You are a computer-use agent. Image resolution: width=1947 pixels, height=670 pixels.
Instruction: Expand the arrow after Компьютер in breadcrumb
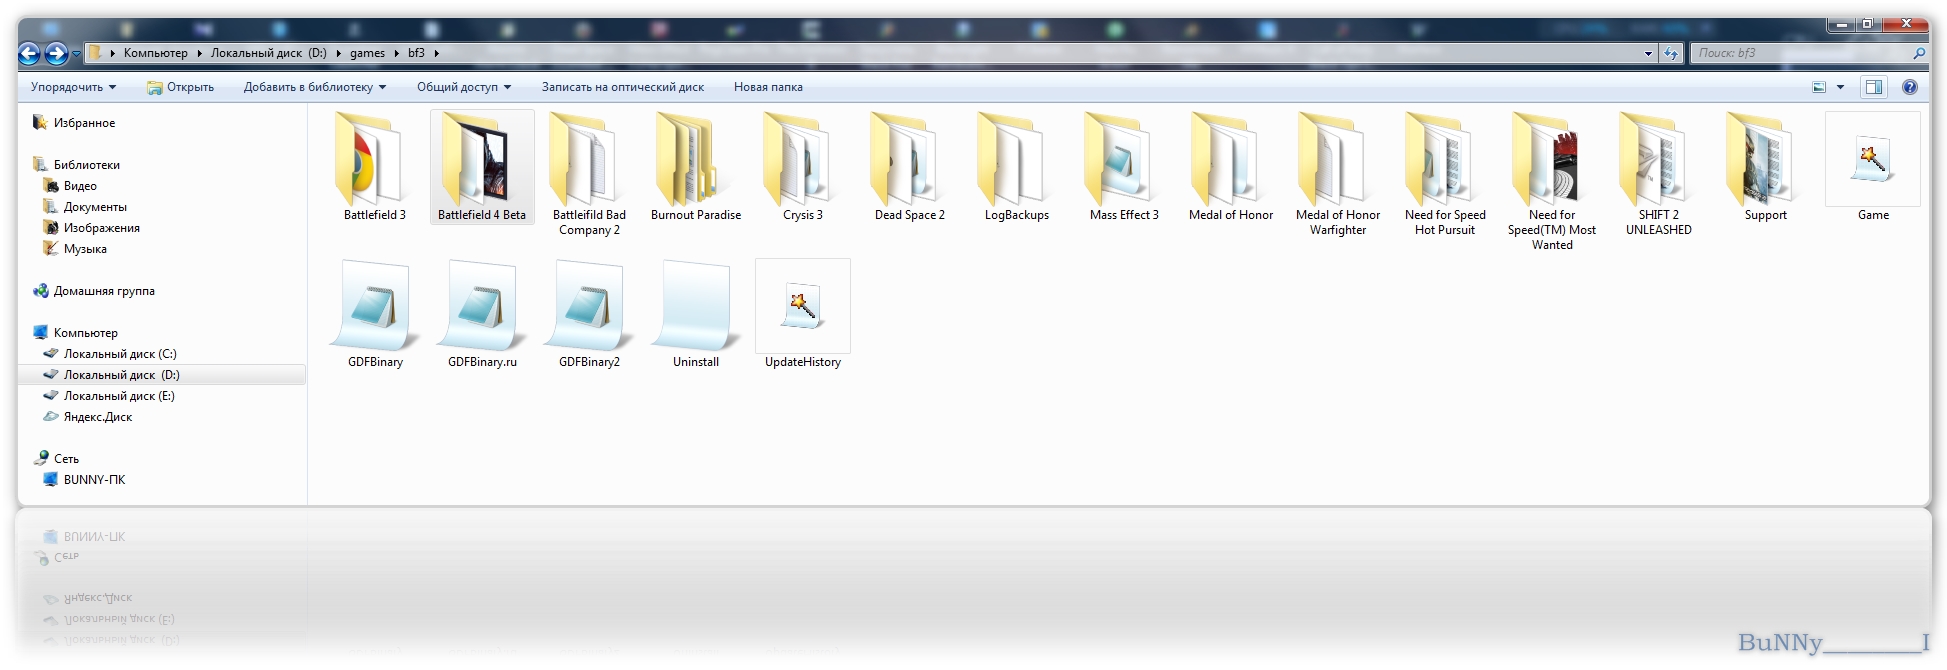coord(199,53)
